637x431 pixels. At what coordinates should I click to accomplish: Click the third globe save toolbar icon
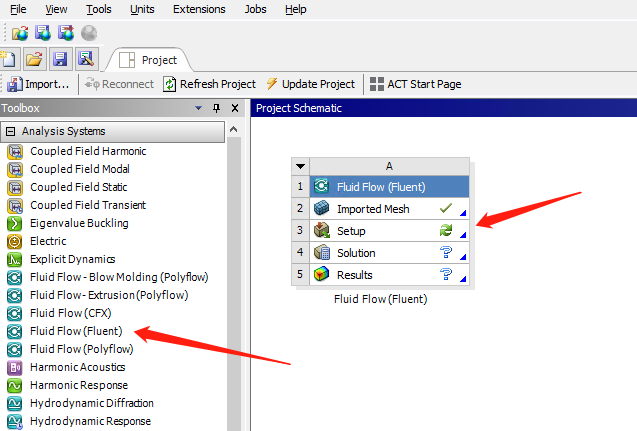[x=66, y=33]
